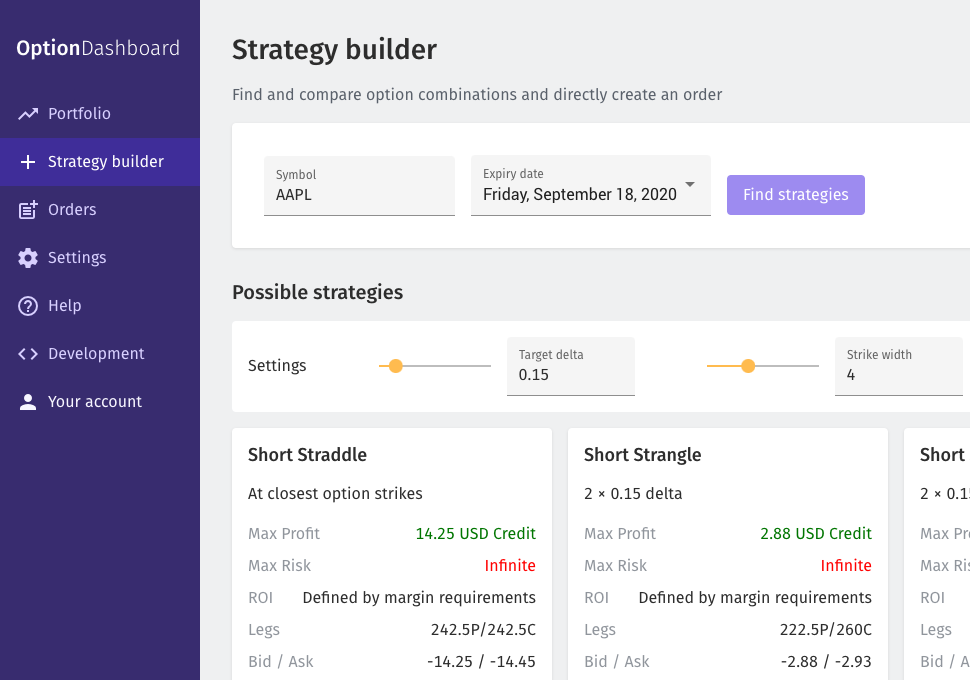
Task: Adjust the Strike width slider handle
Action: pyautogui.click(x=749, y=366)
